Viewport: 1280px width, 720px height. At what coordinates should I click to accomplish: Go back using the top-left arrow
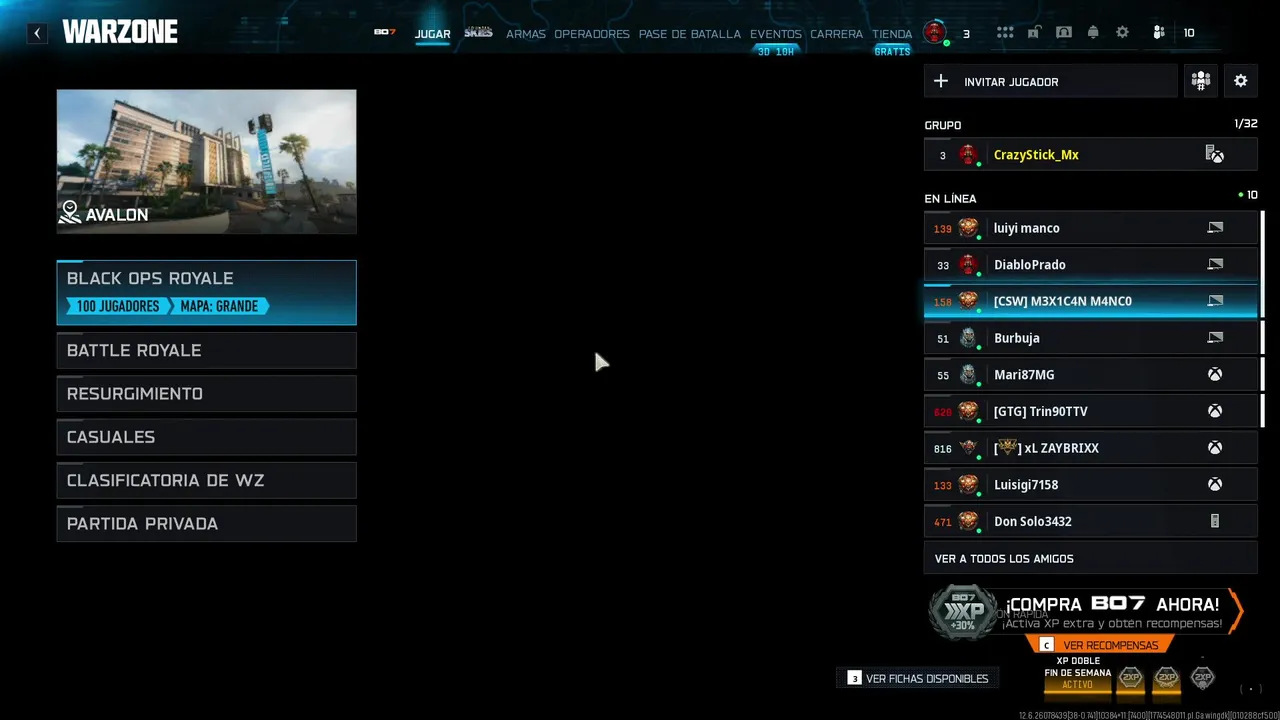click(x=37, y=33)
